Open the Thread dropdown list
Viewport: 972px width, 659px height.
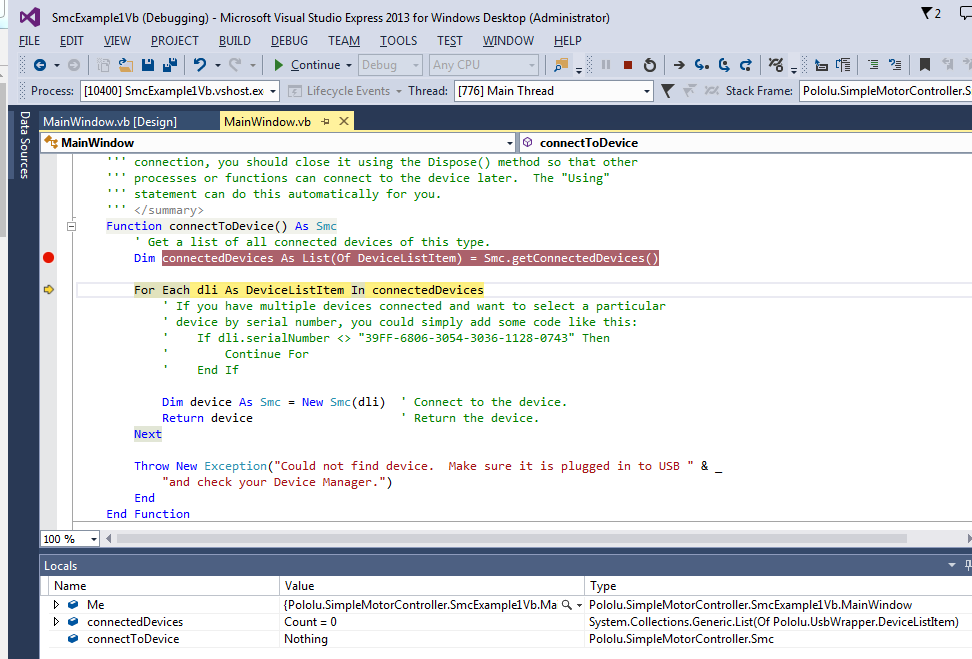[646, 91]
